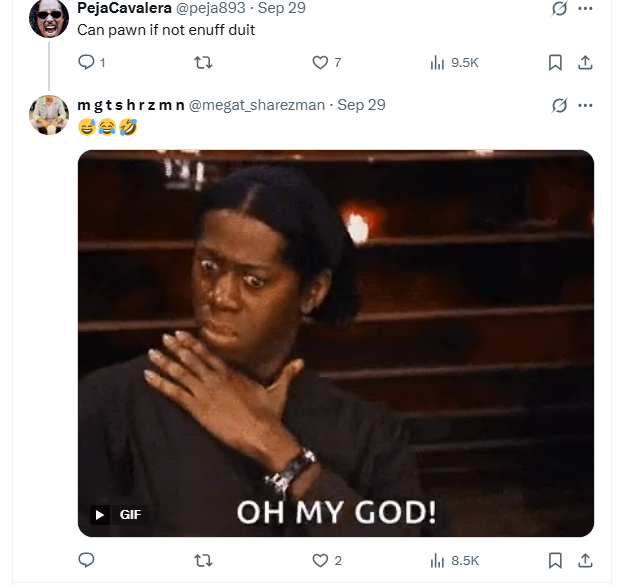628x586 pixels.
Task: Open Grok explain icon on PejaCavalera's tweet
Action: coord(559,8)
